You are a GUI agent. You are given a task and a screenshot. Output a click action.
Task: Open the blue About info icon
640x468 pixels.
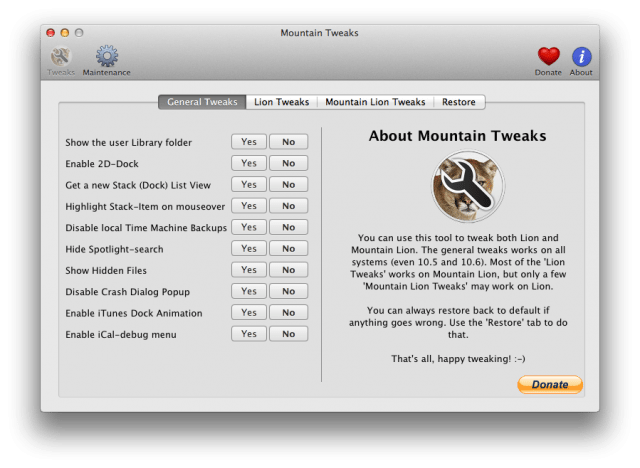coord(581,56)
